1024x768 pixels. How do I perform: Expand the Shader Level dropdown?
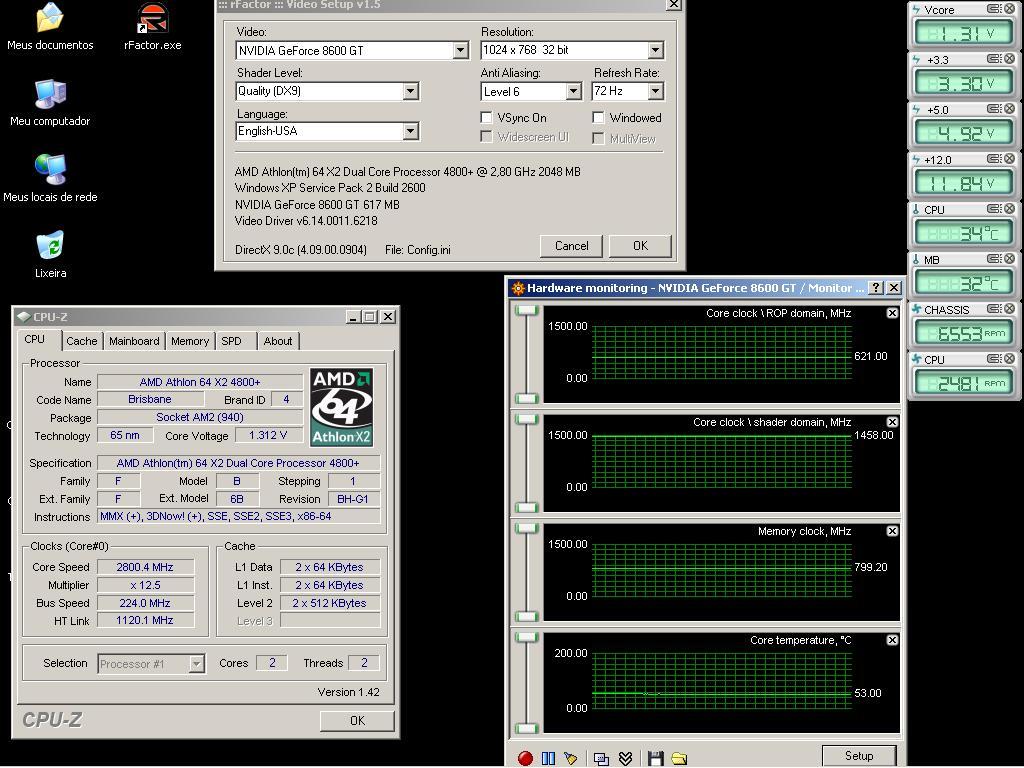click(x=410, y=91)
